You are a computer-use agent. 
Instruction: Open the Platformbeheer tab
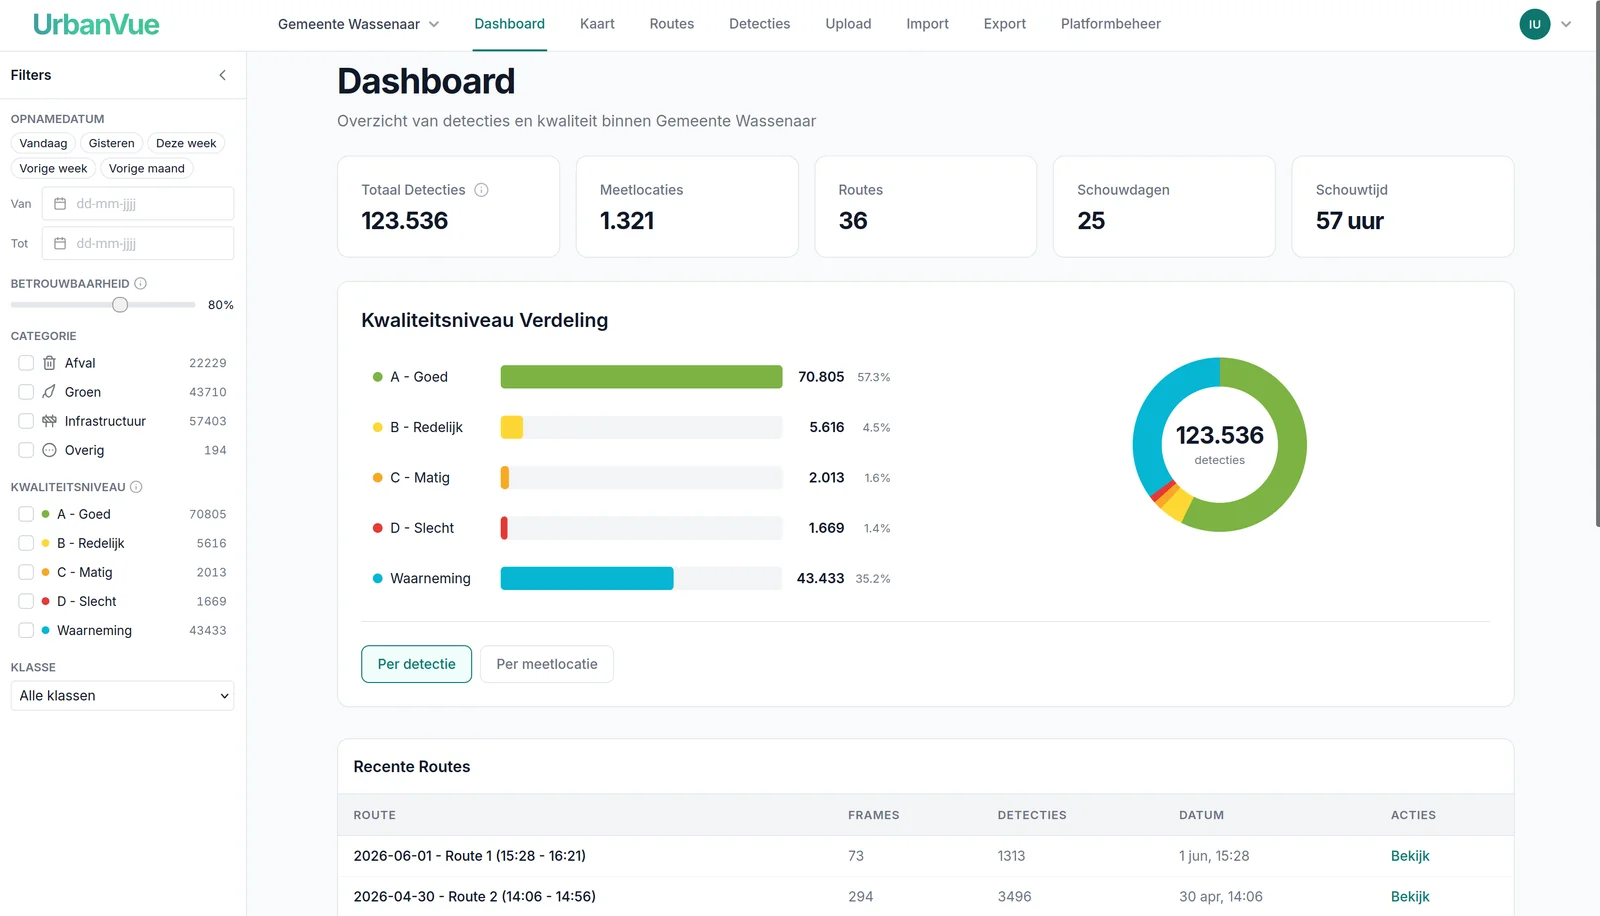(x=1111, y=24)
